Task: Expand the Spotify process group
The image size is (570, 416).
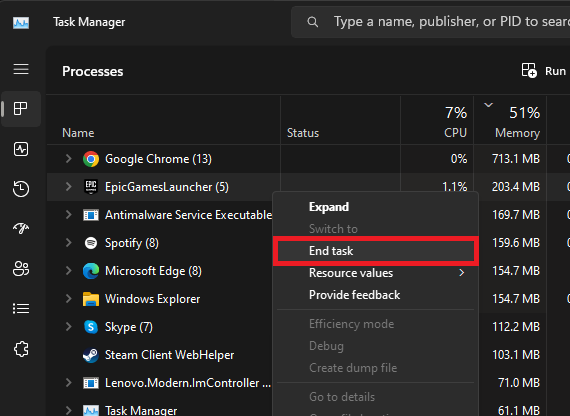Action: 68,243
